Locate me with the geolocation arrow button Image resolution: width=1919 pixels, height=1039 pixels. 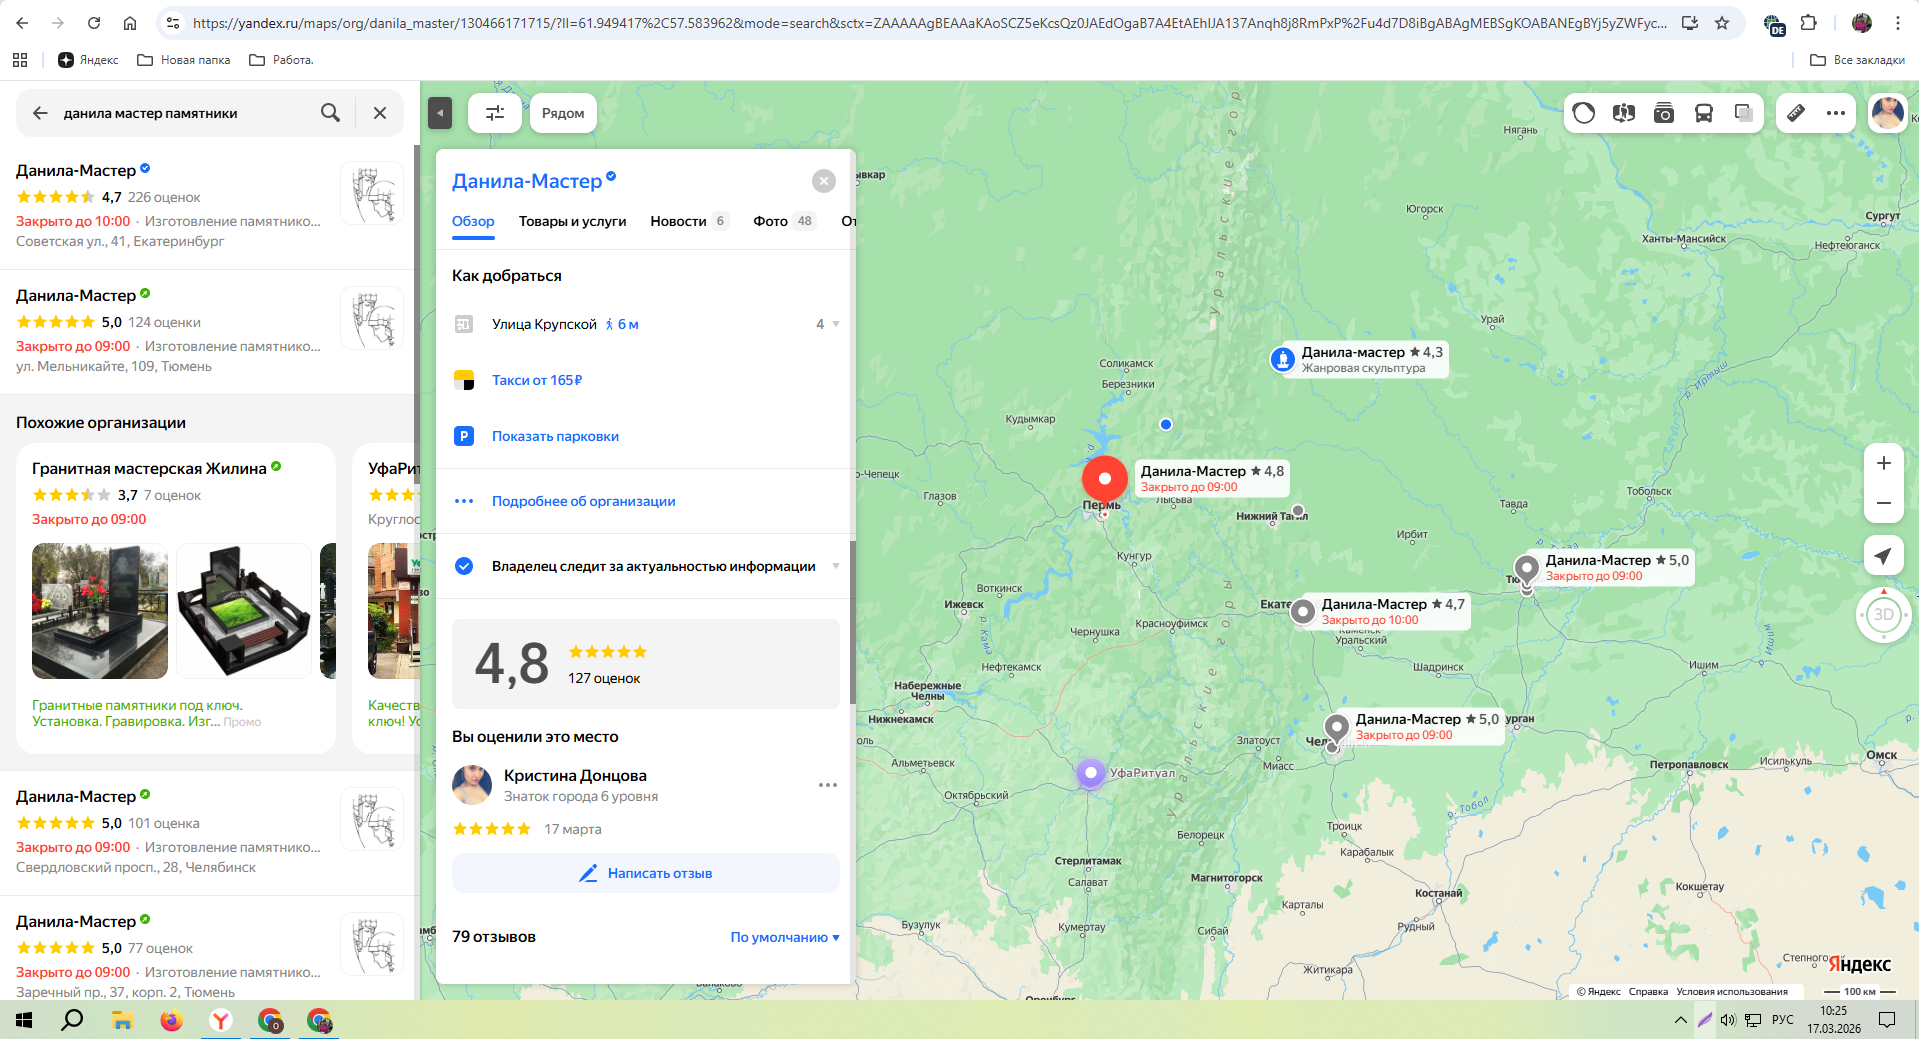click(x=1884, y=556)
